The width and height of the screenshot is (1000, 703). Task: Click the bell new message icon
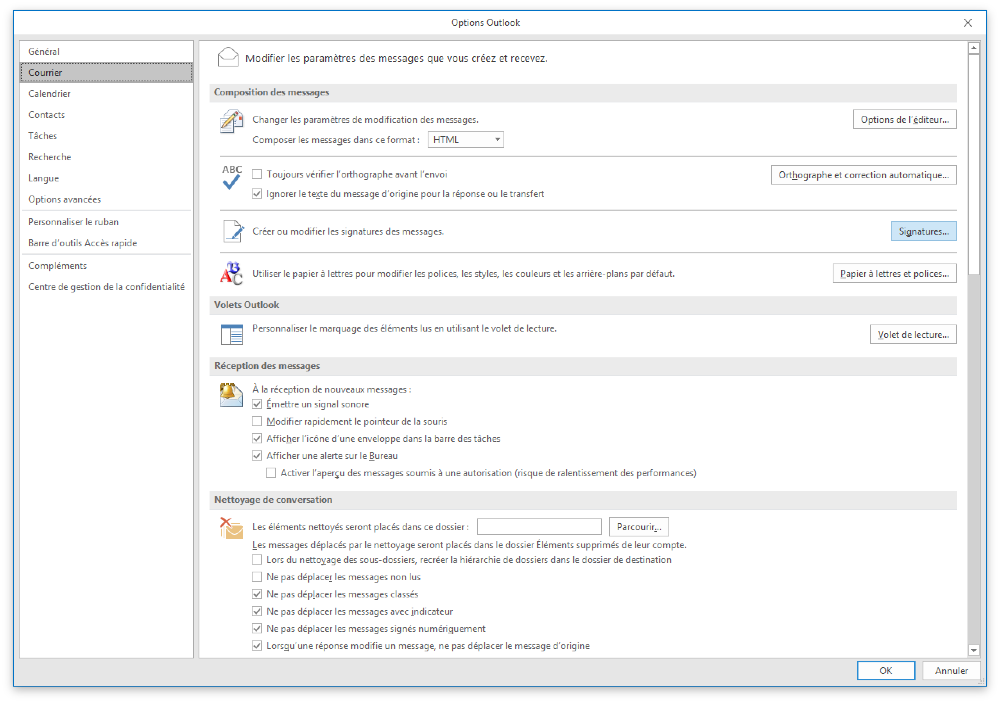(231, 394)
